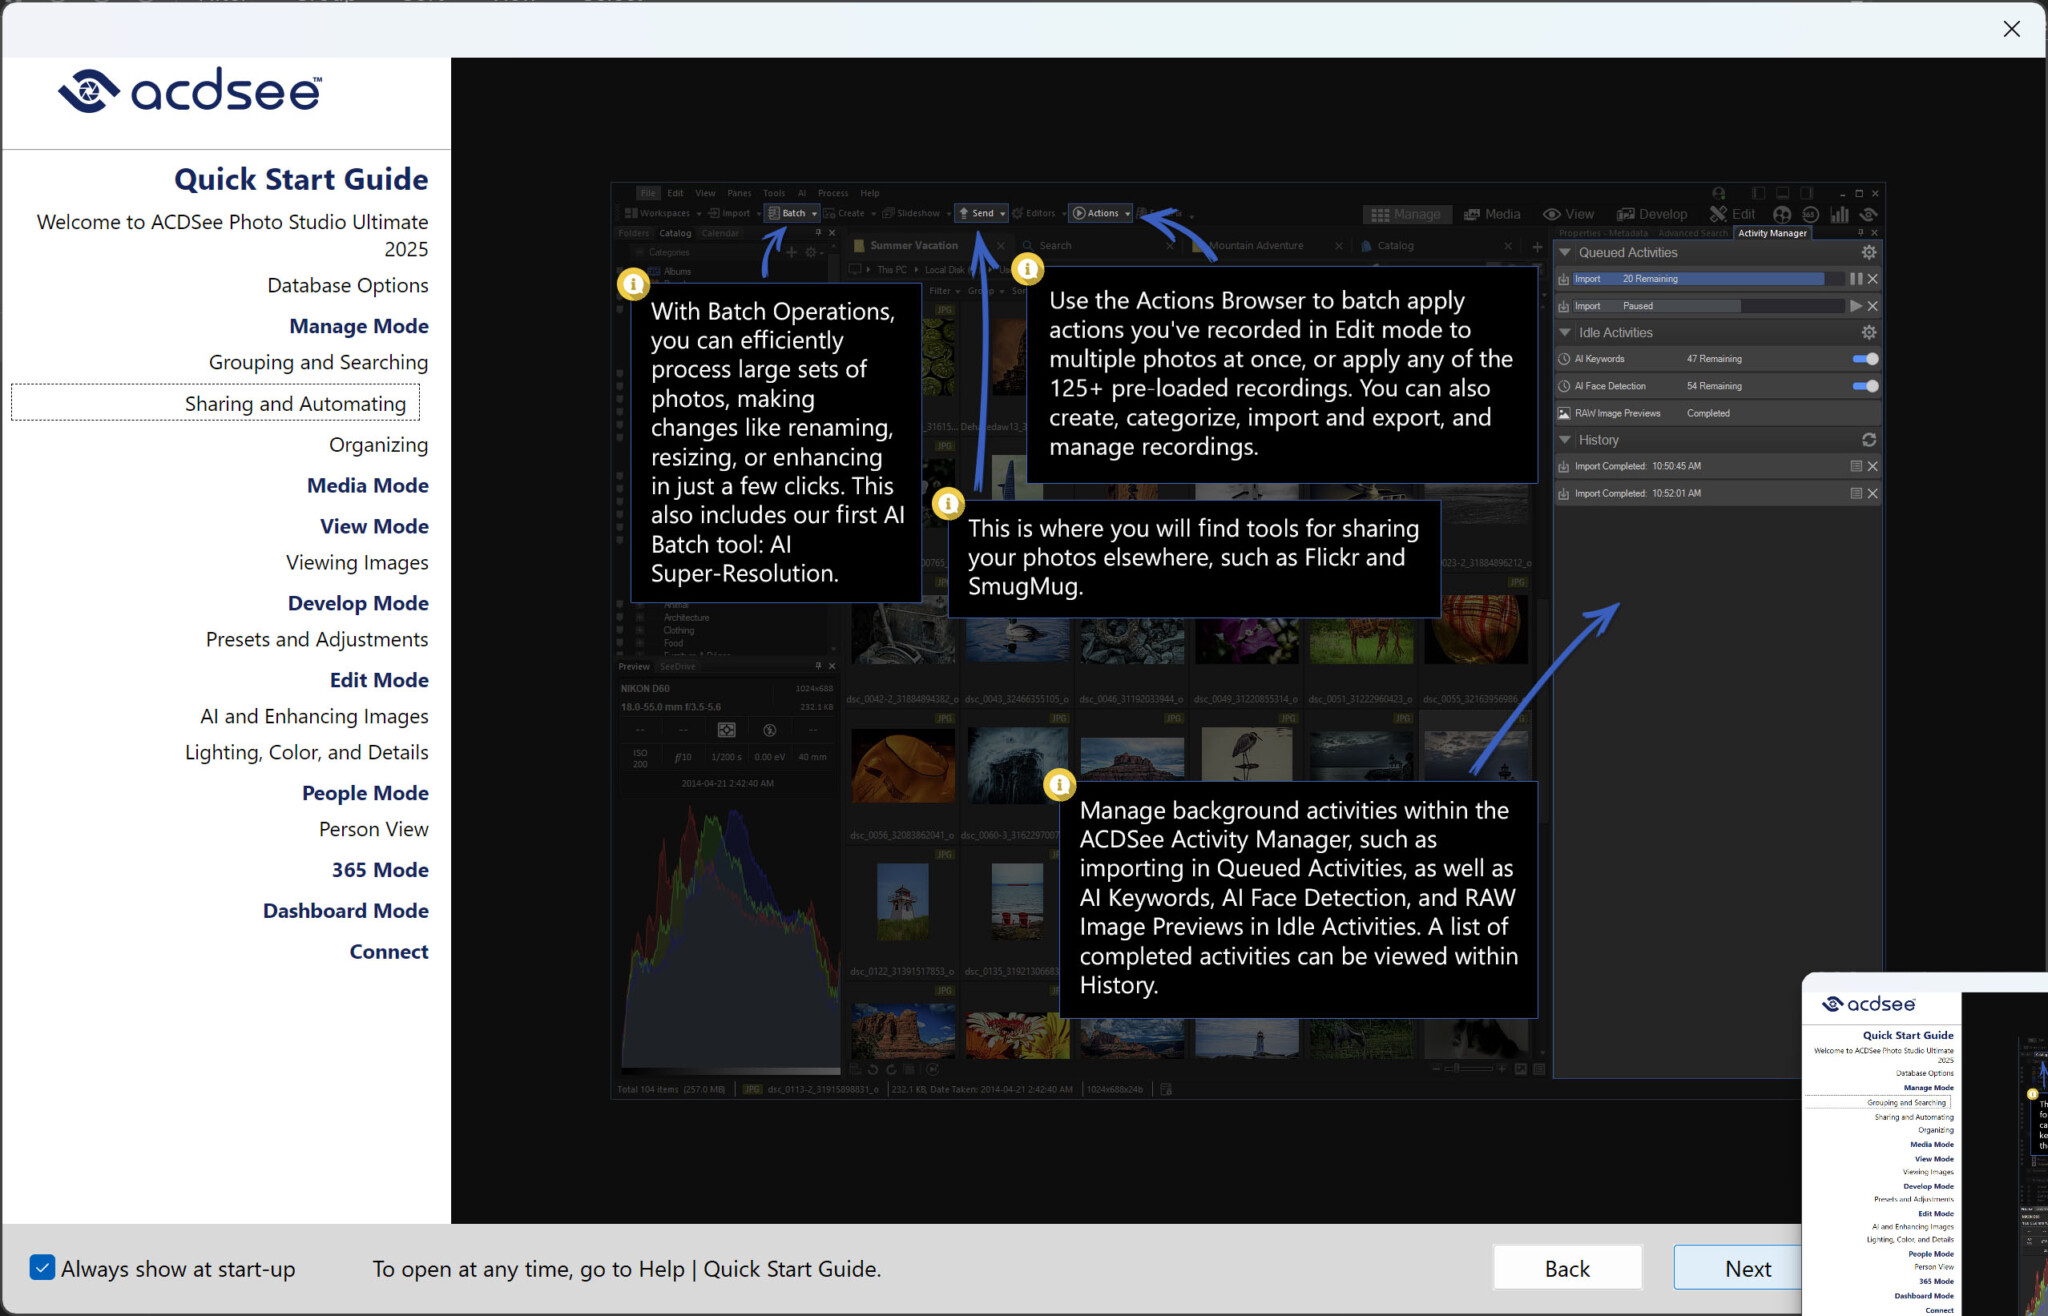Uncheck Always show at start-up
The image size is (2048, 1316).
click(42, 1268)
